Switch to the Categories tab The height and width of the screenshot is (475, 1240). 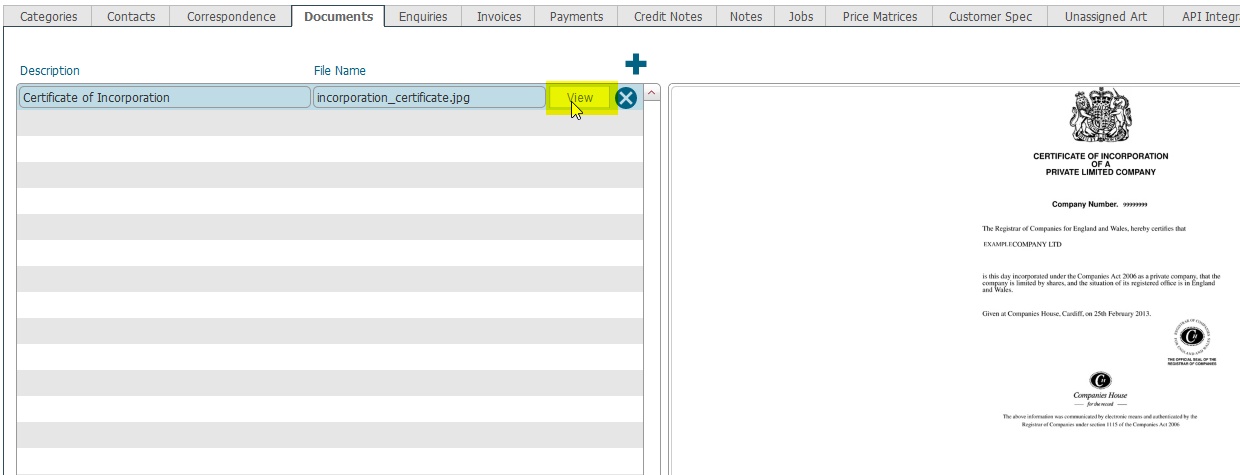(48, 16)
